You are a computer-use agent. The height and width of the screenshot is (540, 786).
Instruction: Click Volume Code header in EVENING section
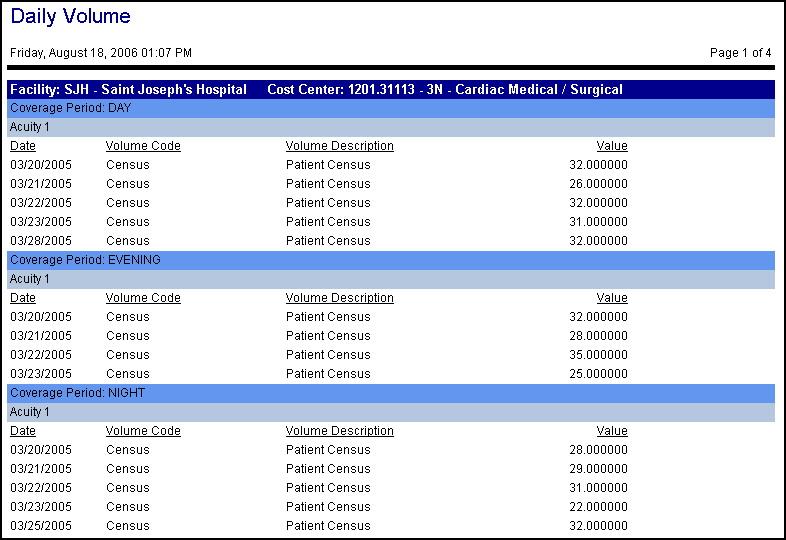[x=143, y=298]
